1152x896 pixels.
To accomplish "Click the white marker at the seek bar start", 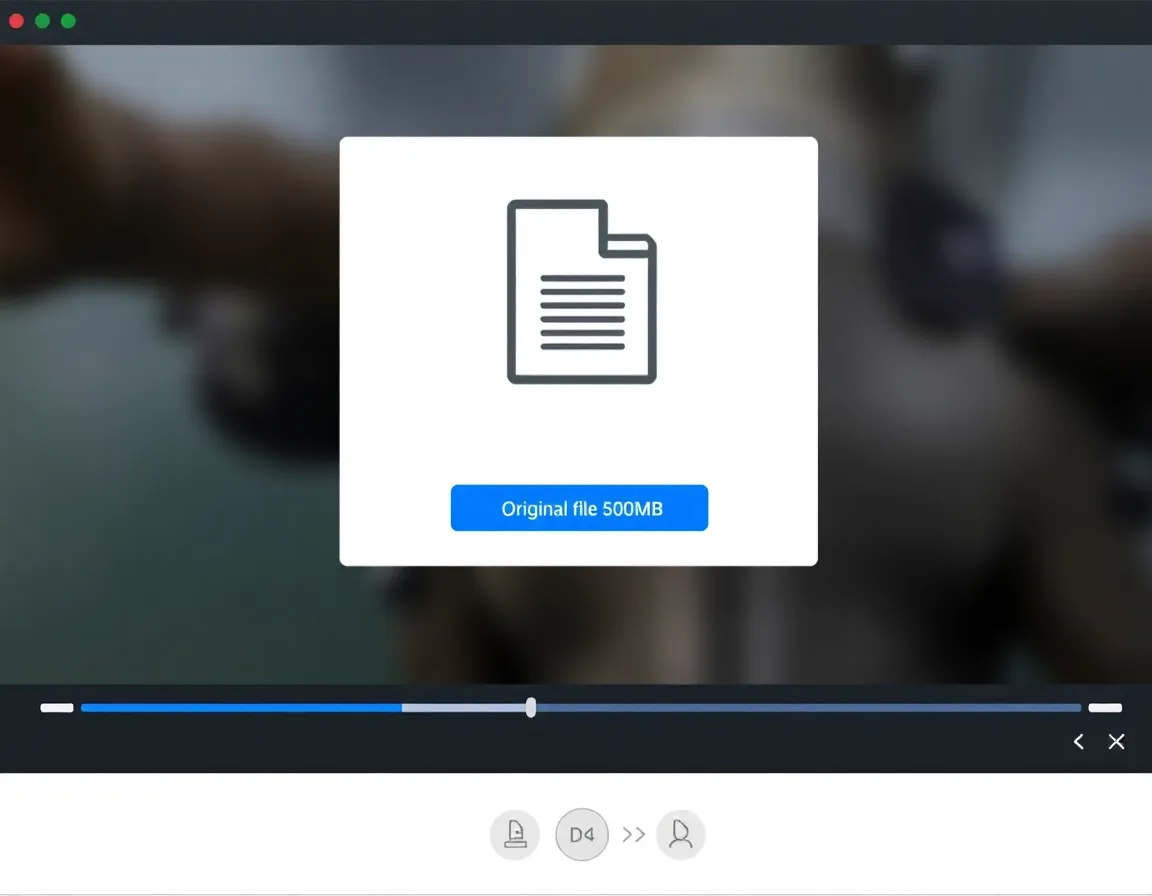I will point(56,707).
